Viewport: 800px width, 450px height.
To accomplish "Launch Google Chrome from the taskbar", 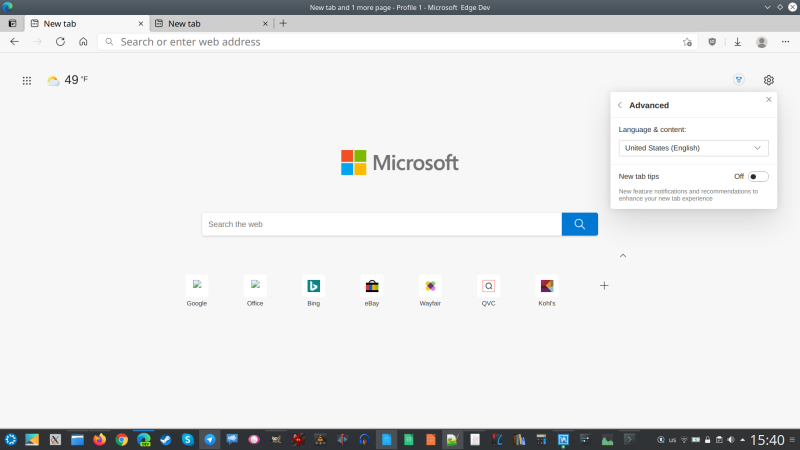I will pos(121,439).
